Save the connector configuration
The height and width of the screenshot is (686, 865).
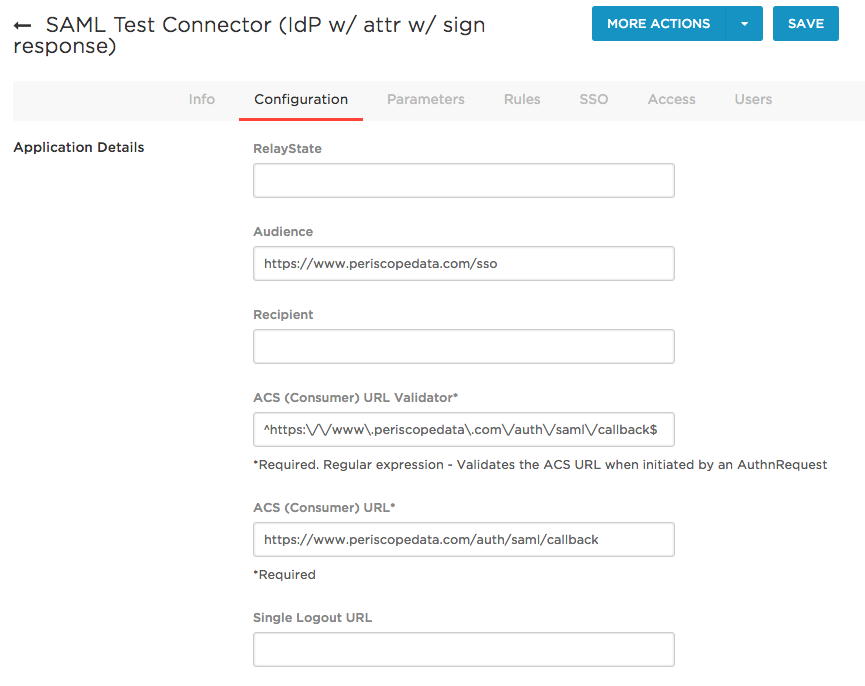[805, 24]
